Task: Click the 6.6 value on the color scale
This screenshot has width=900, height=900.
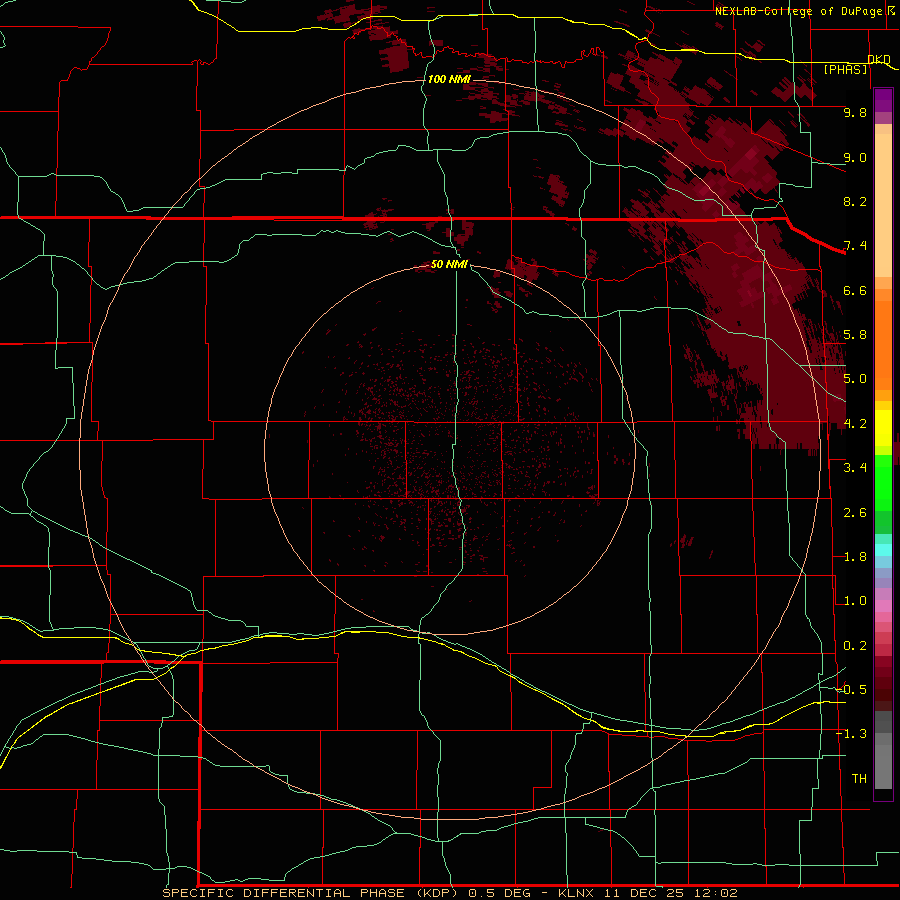Action: click(x=855, y=290)
